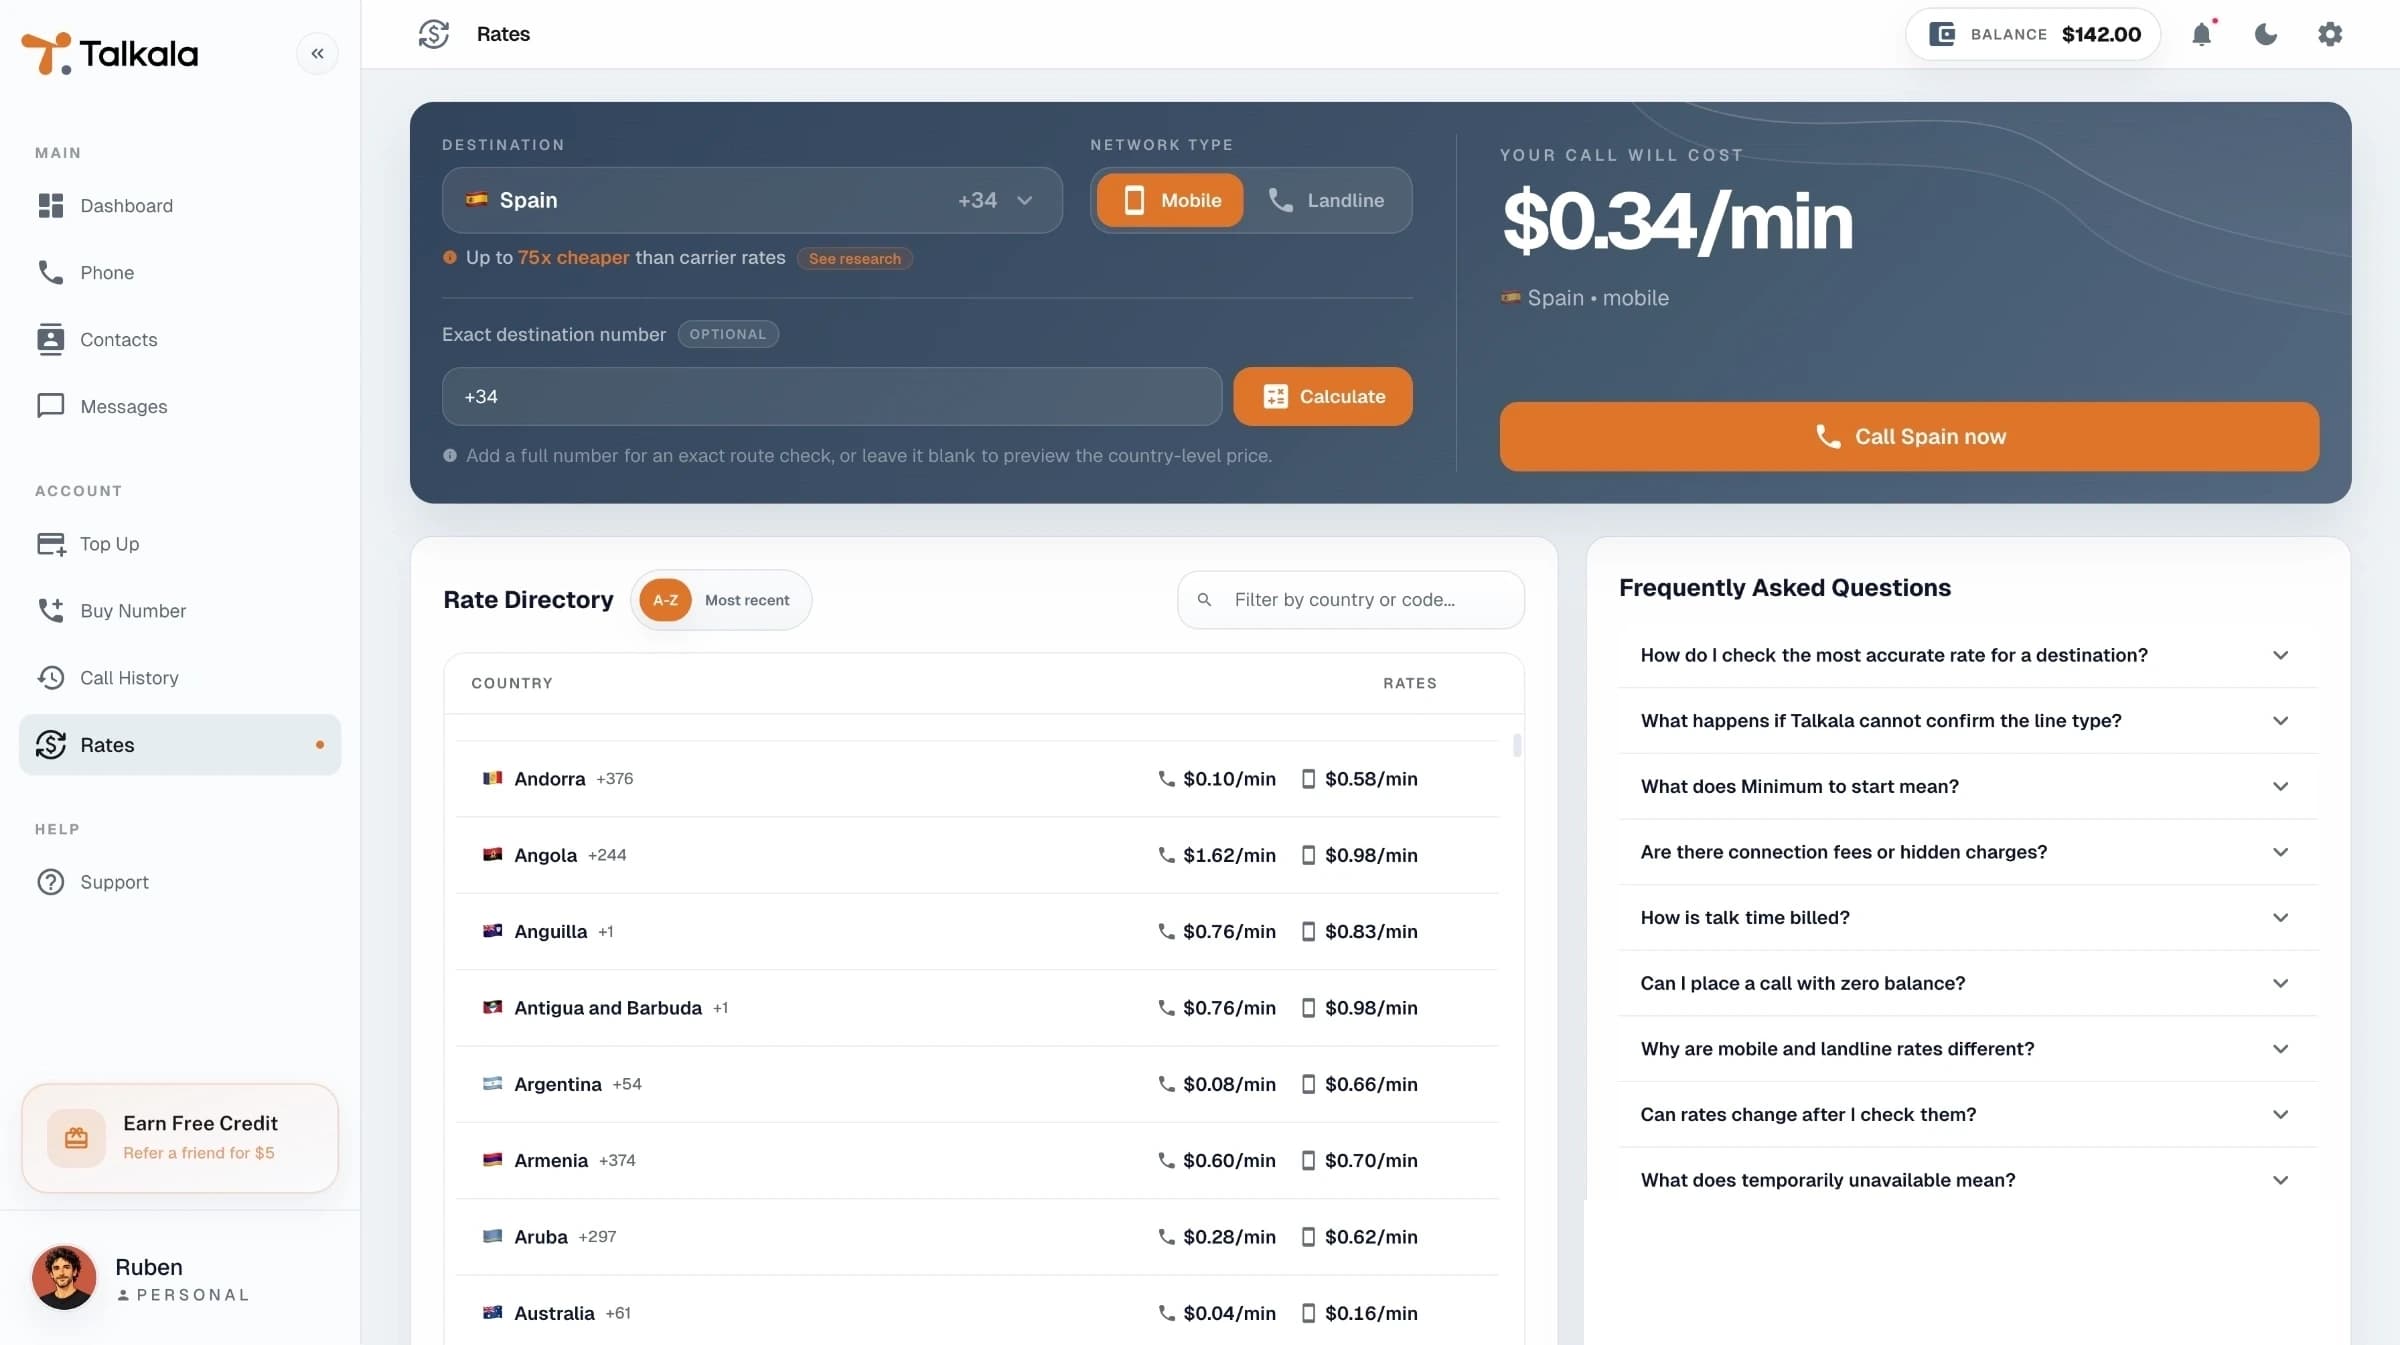Screen dimensions: 2400x1345
Task: Click Andorra's mobile rate $0.58/min
Action: [x=1371, y=778]
